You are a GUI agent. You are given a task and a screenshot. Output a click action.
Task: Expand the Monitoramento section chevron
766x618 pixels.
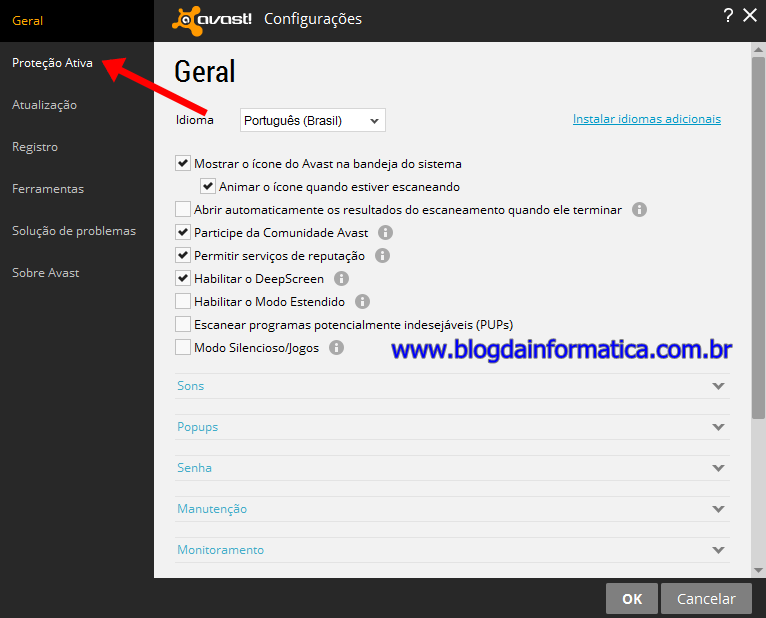(x=718, y=550)
